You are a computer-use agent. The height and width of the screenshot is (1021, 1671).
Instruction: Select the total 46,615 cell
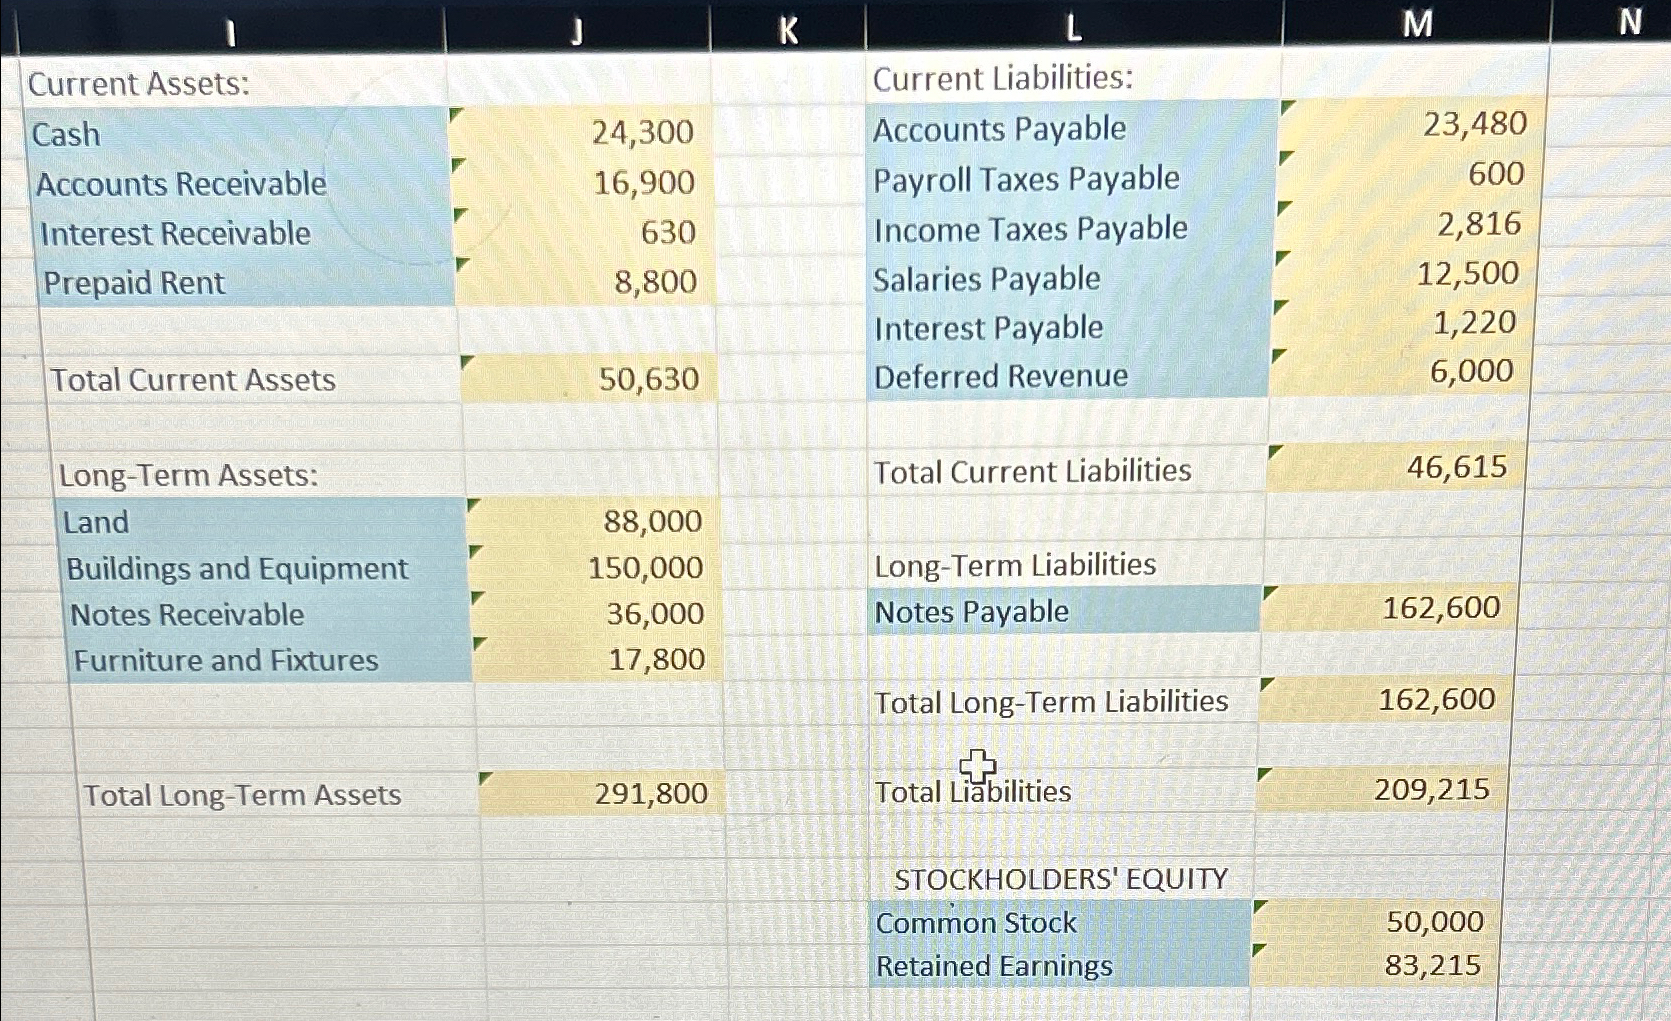click(x=1396, y=467)
